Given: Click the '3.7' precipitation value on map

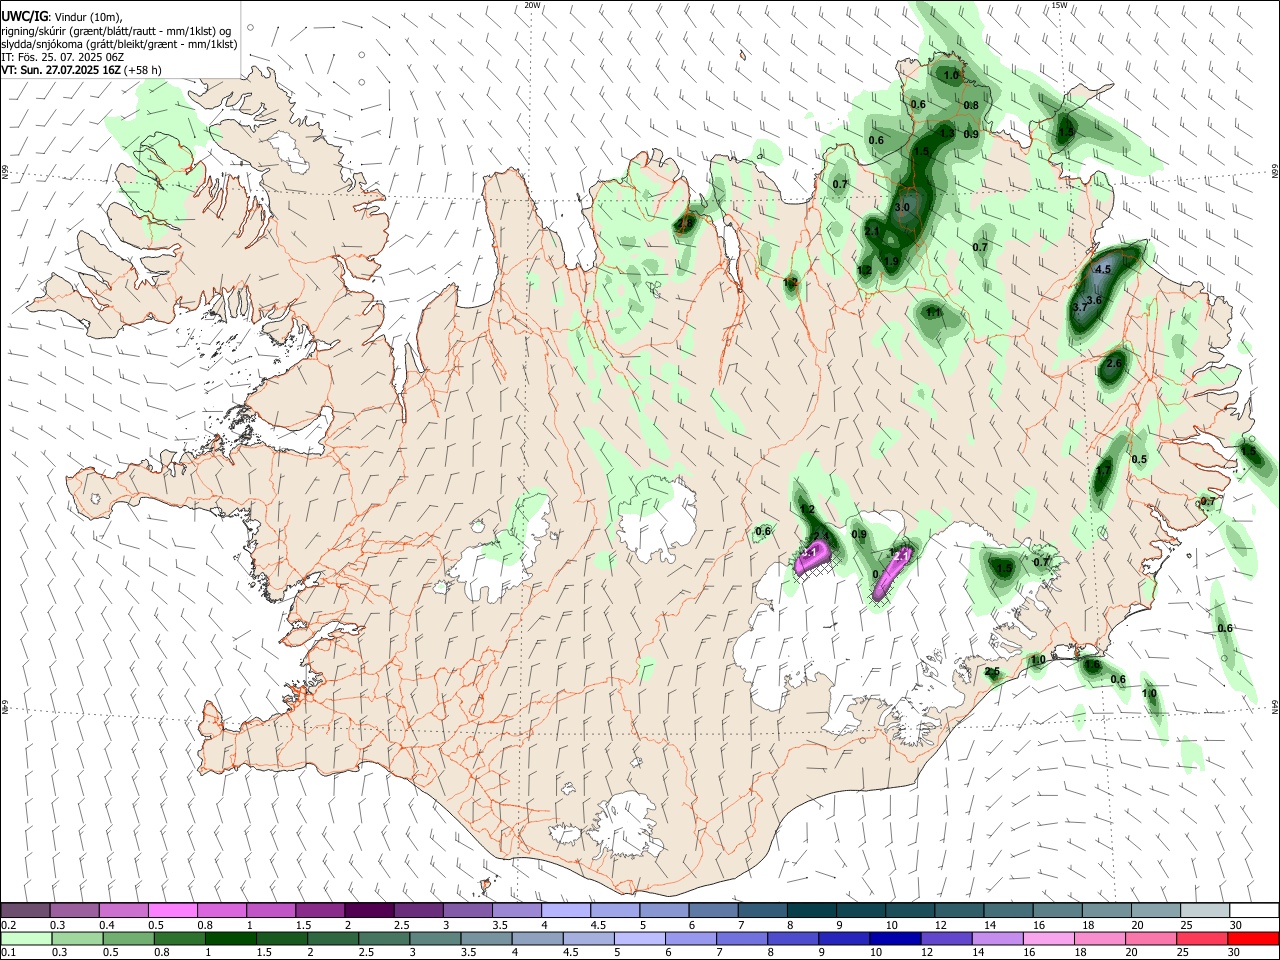Looking at the screenshot, I should 1079,307.
